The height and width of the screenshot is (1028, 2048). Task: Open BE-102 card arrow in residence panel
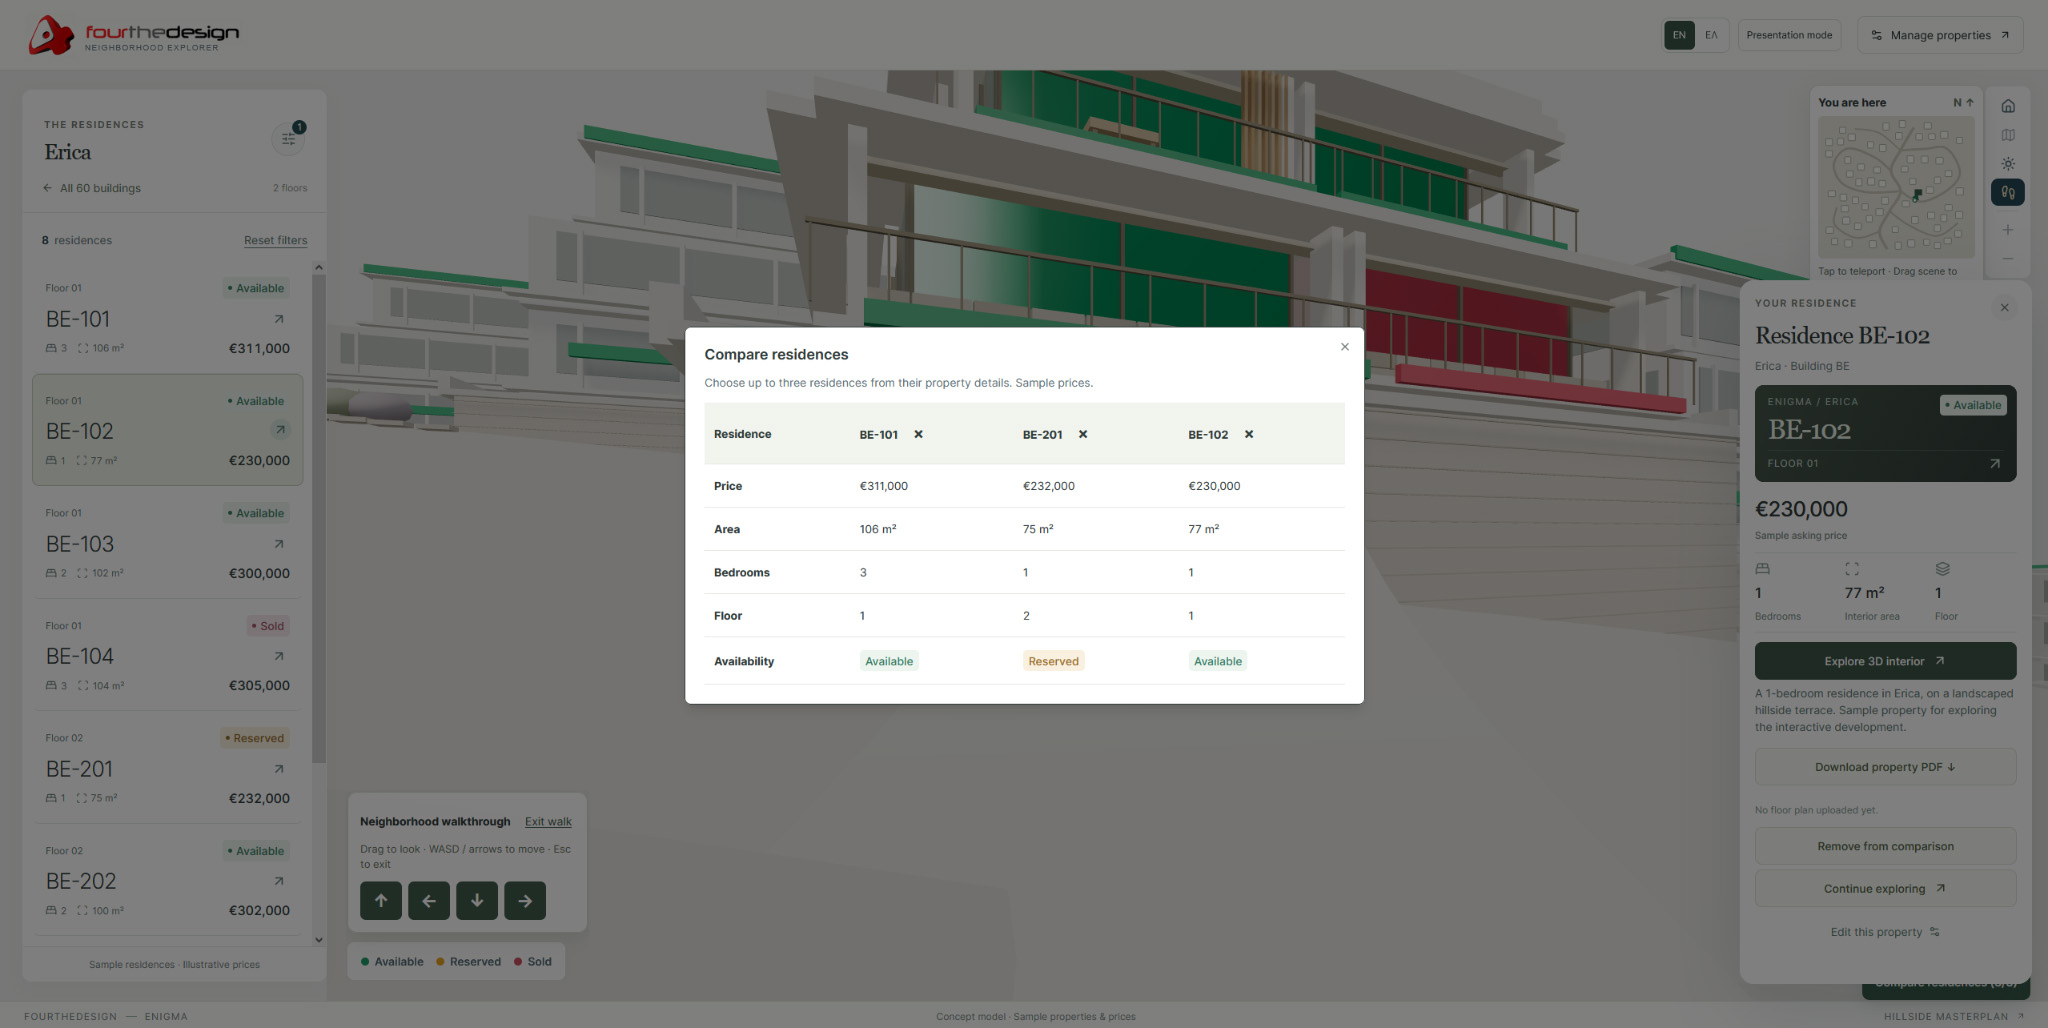click(x=1994, y=463)
